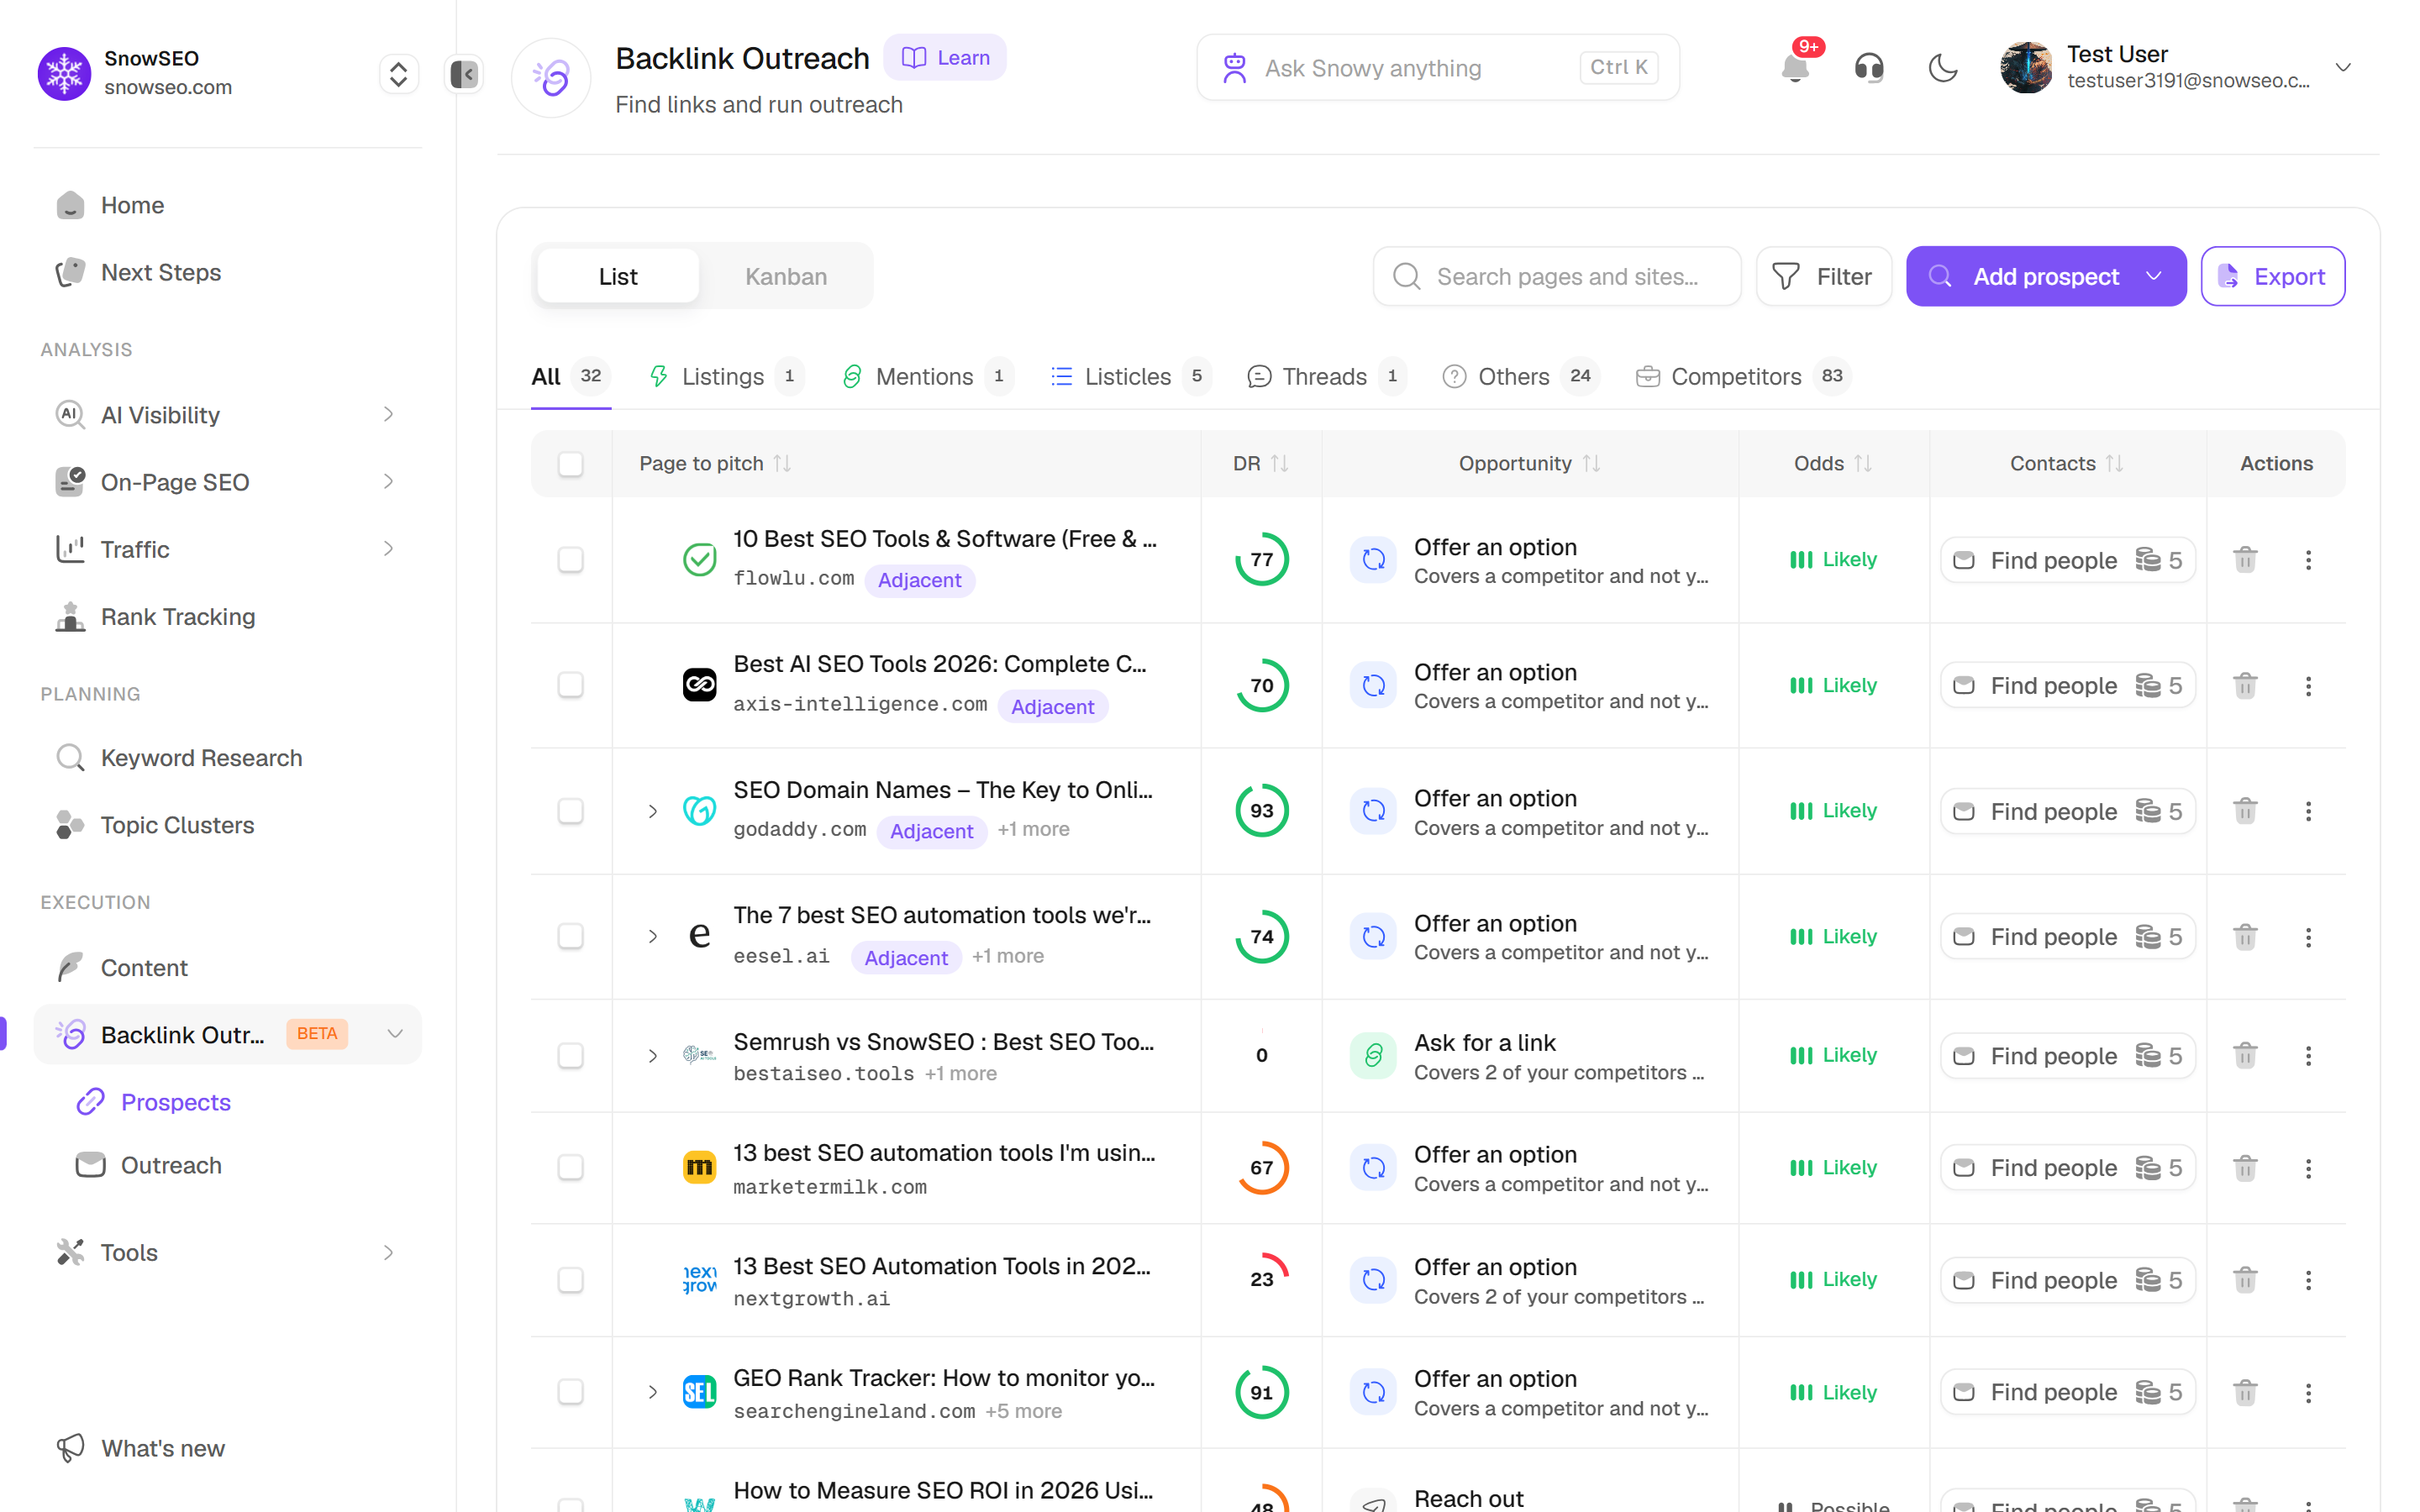Click the DR 93 score gauge

click(x=1261, y=811)
